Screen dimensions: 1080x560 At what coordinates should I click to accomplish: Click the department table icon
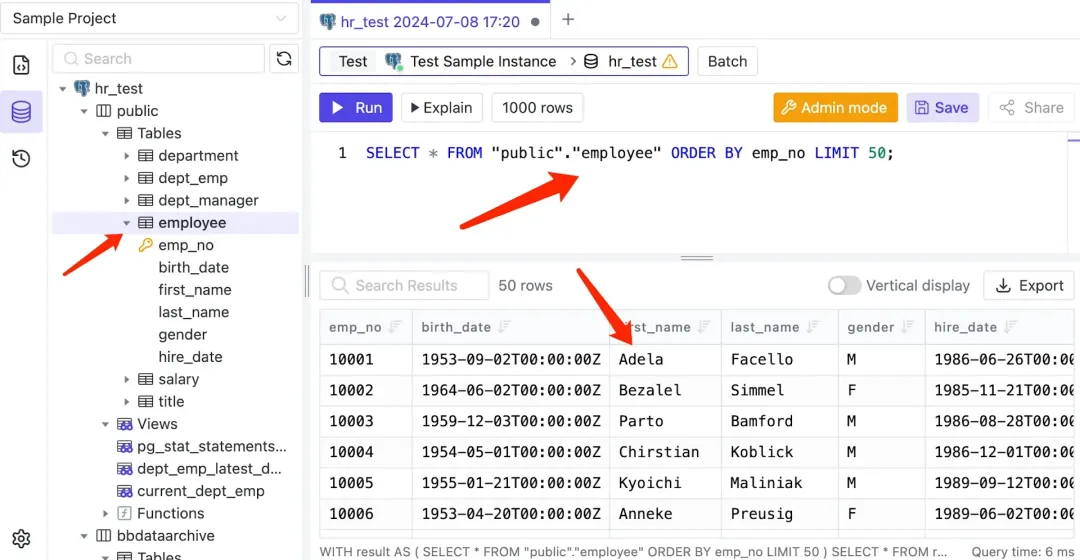click(145, 156)
